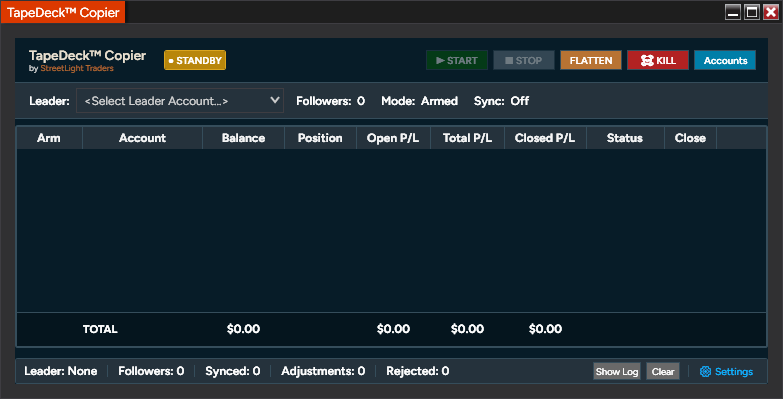Click the Closed P/L column header
The image size is (783, 399).
click(x=545, y=138)
